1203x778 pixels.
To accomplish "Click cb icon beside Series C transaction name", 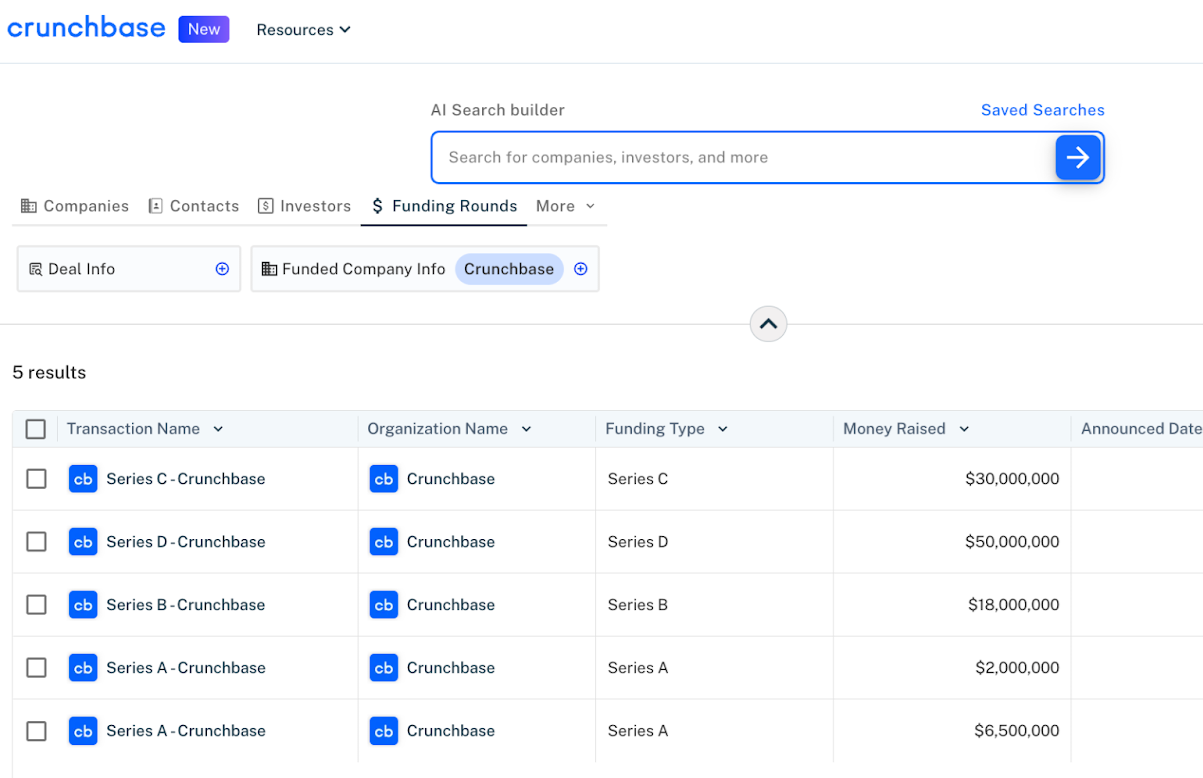I will 83,479.
